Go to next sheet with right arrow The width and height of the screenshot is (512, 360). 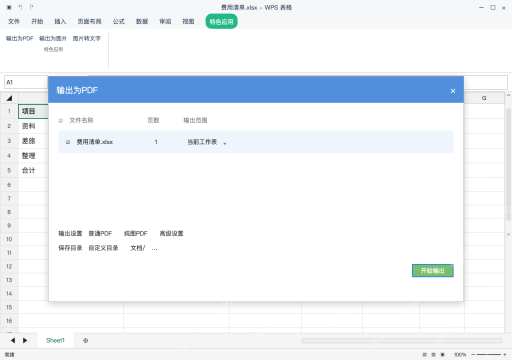(x=25, y=340)
